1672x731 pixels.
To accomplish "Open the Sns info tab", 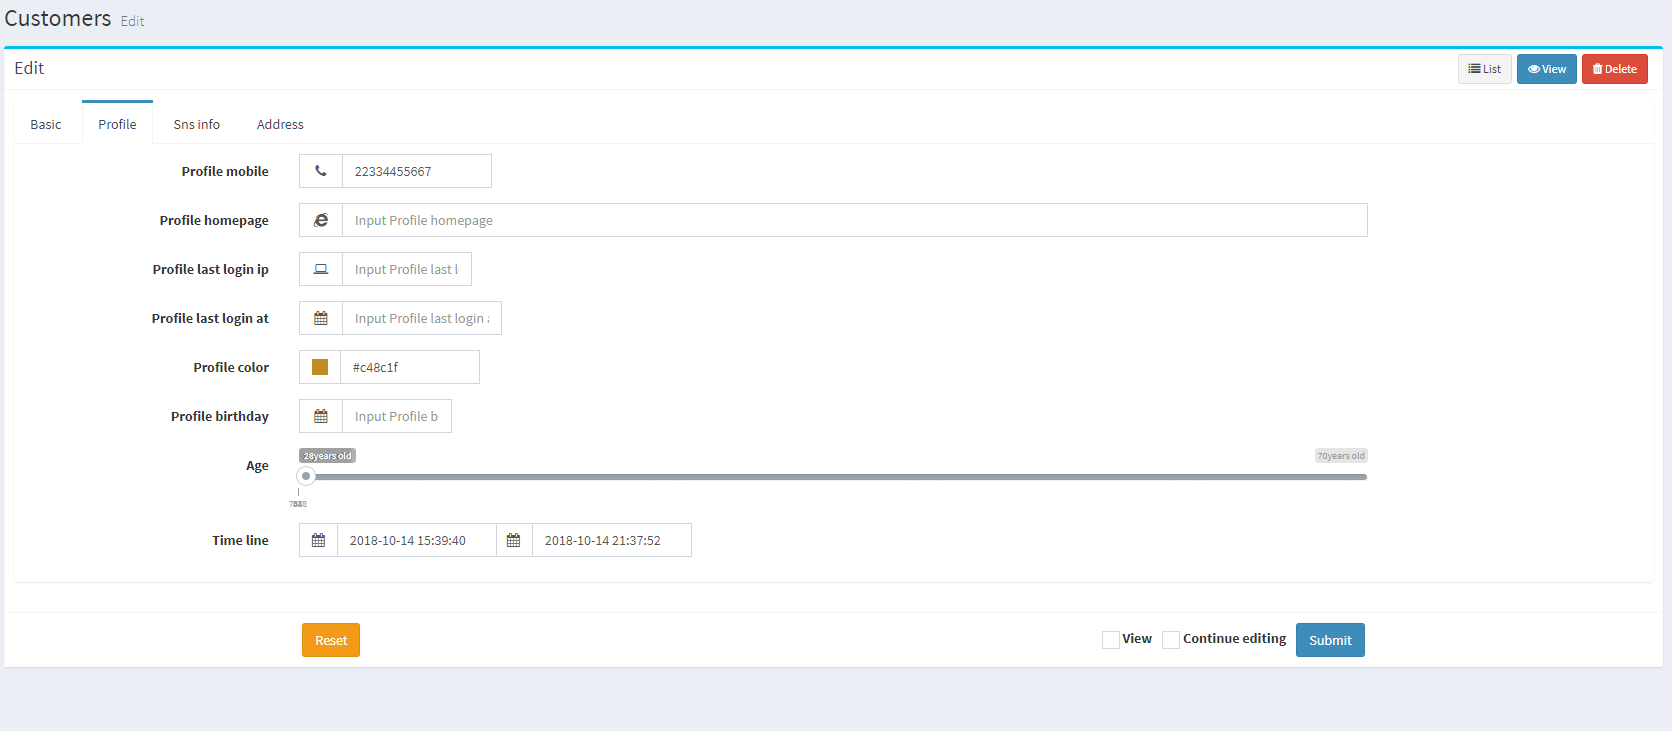I will [x=196, y=124].
